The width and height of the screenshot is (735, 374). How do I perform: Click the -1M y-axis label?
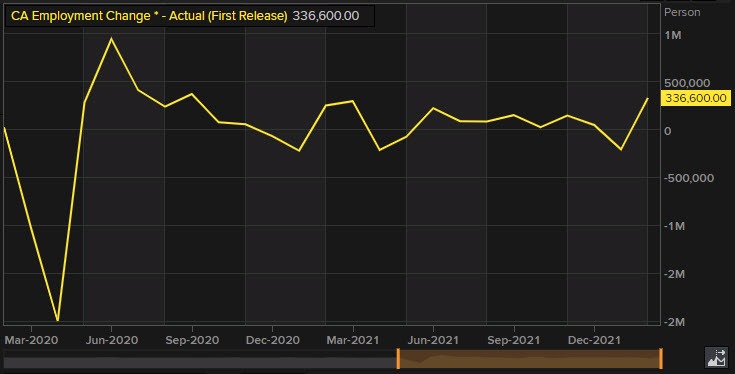tap(674, 226)
